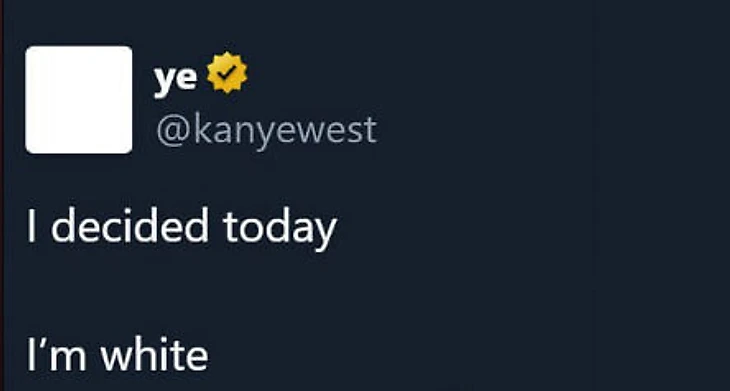
Task: Open the @kanyewest handle link
Action: 267,131
